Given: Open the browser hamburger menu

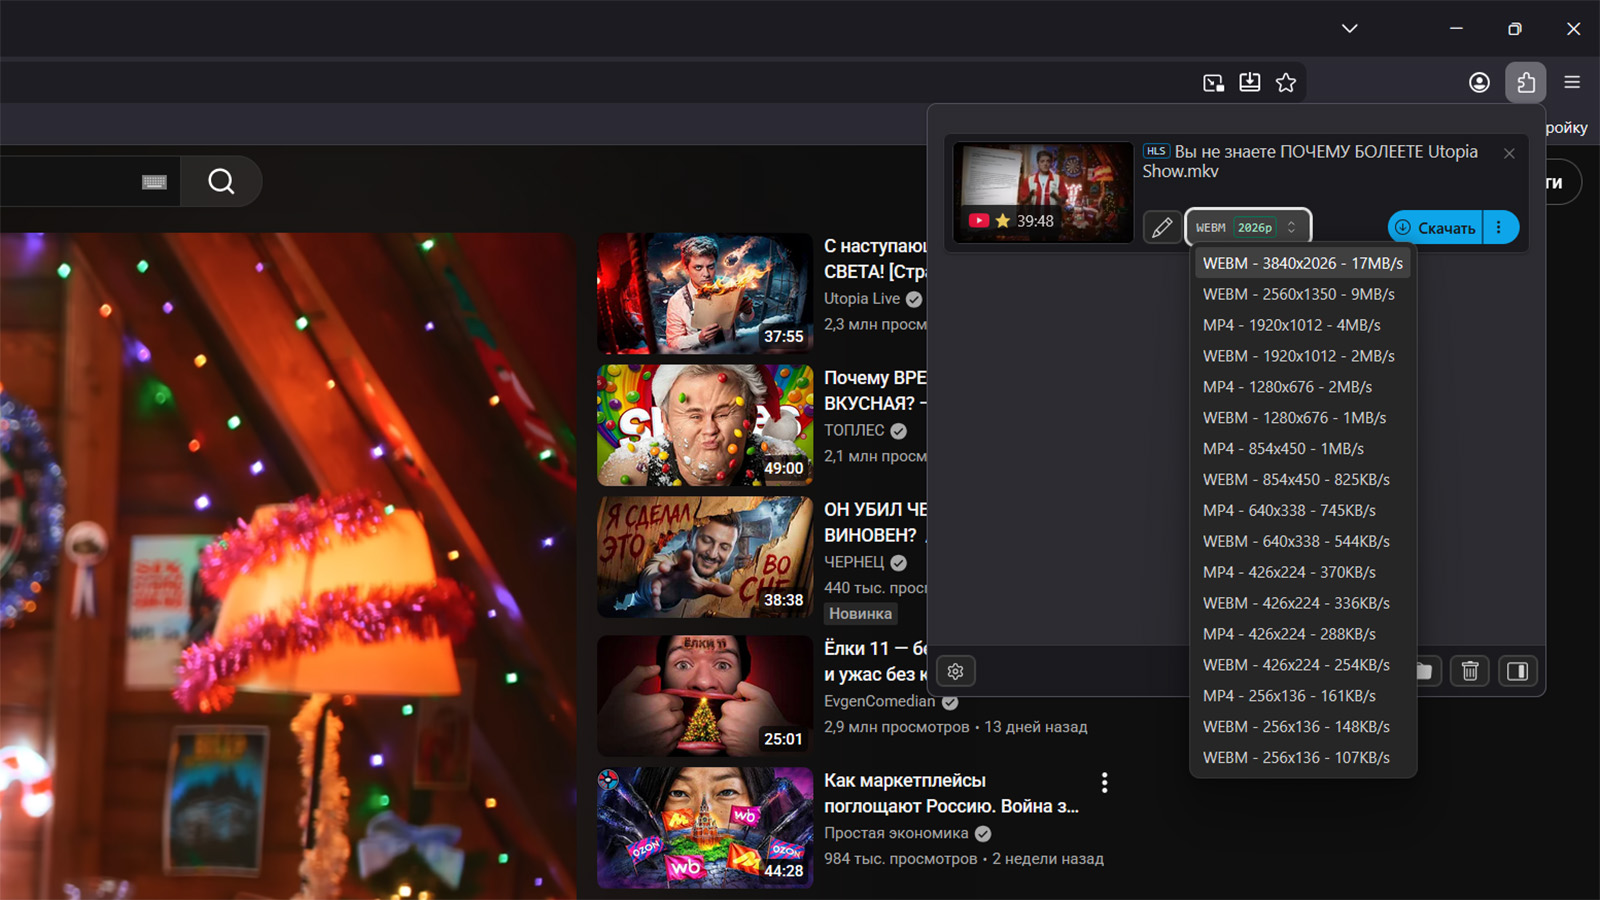Looking at the screenshot, I should pyautogui.click(x=1572, y=83).
